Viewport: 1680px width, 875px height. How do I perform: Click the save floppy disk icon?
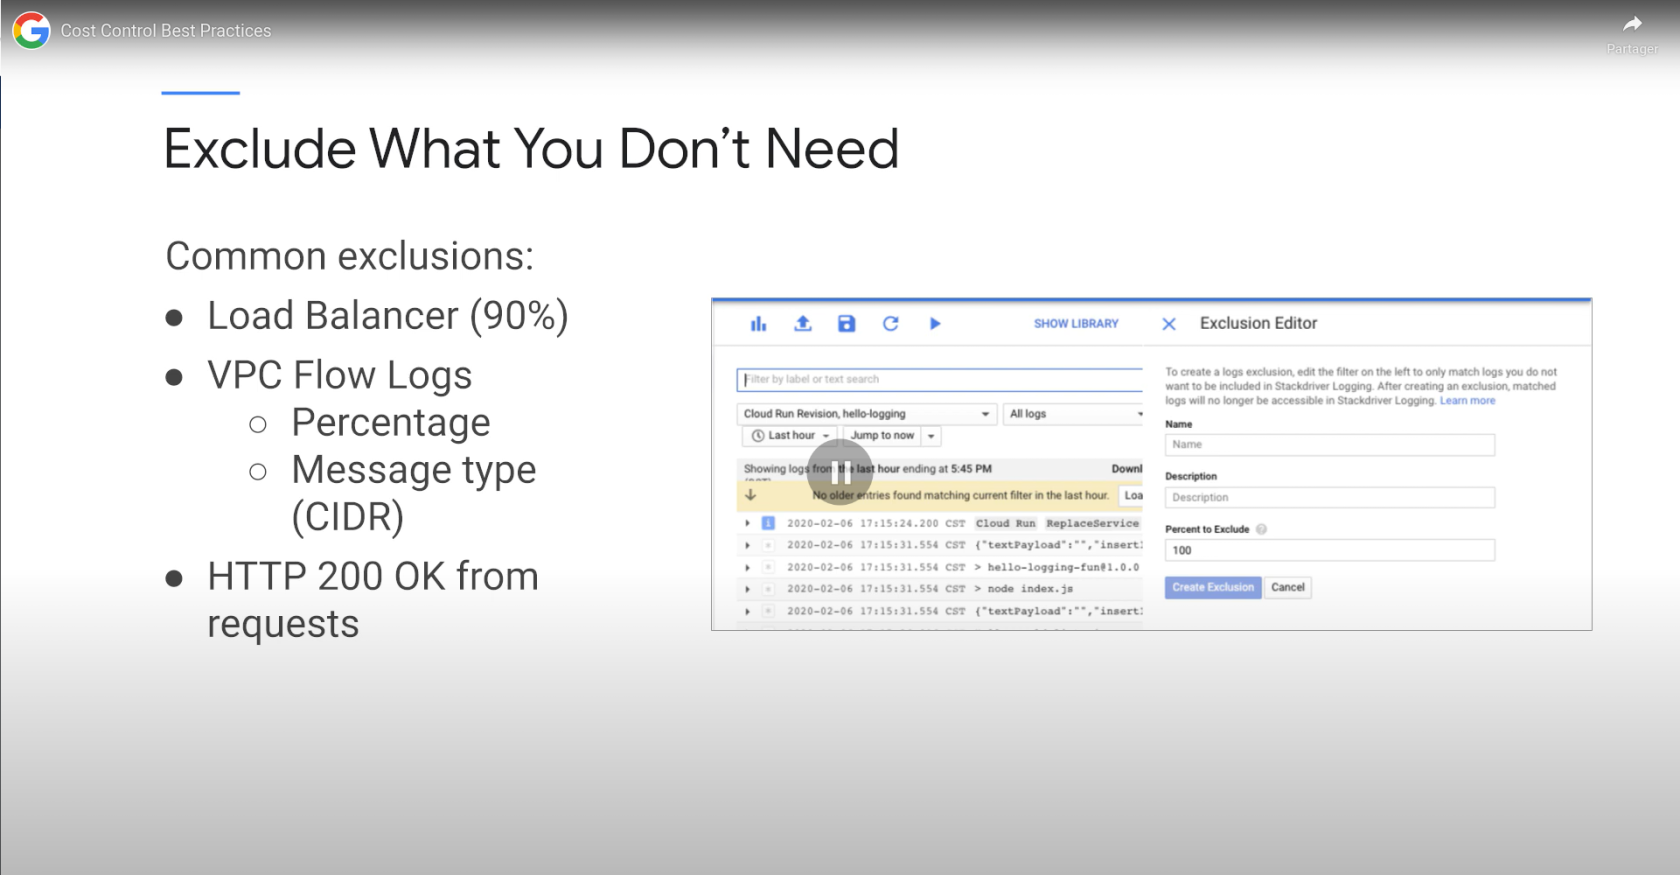(846, 324)
